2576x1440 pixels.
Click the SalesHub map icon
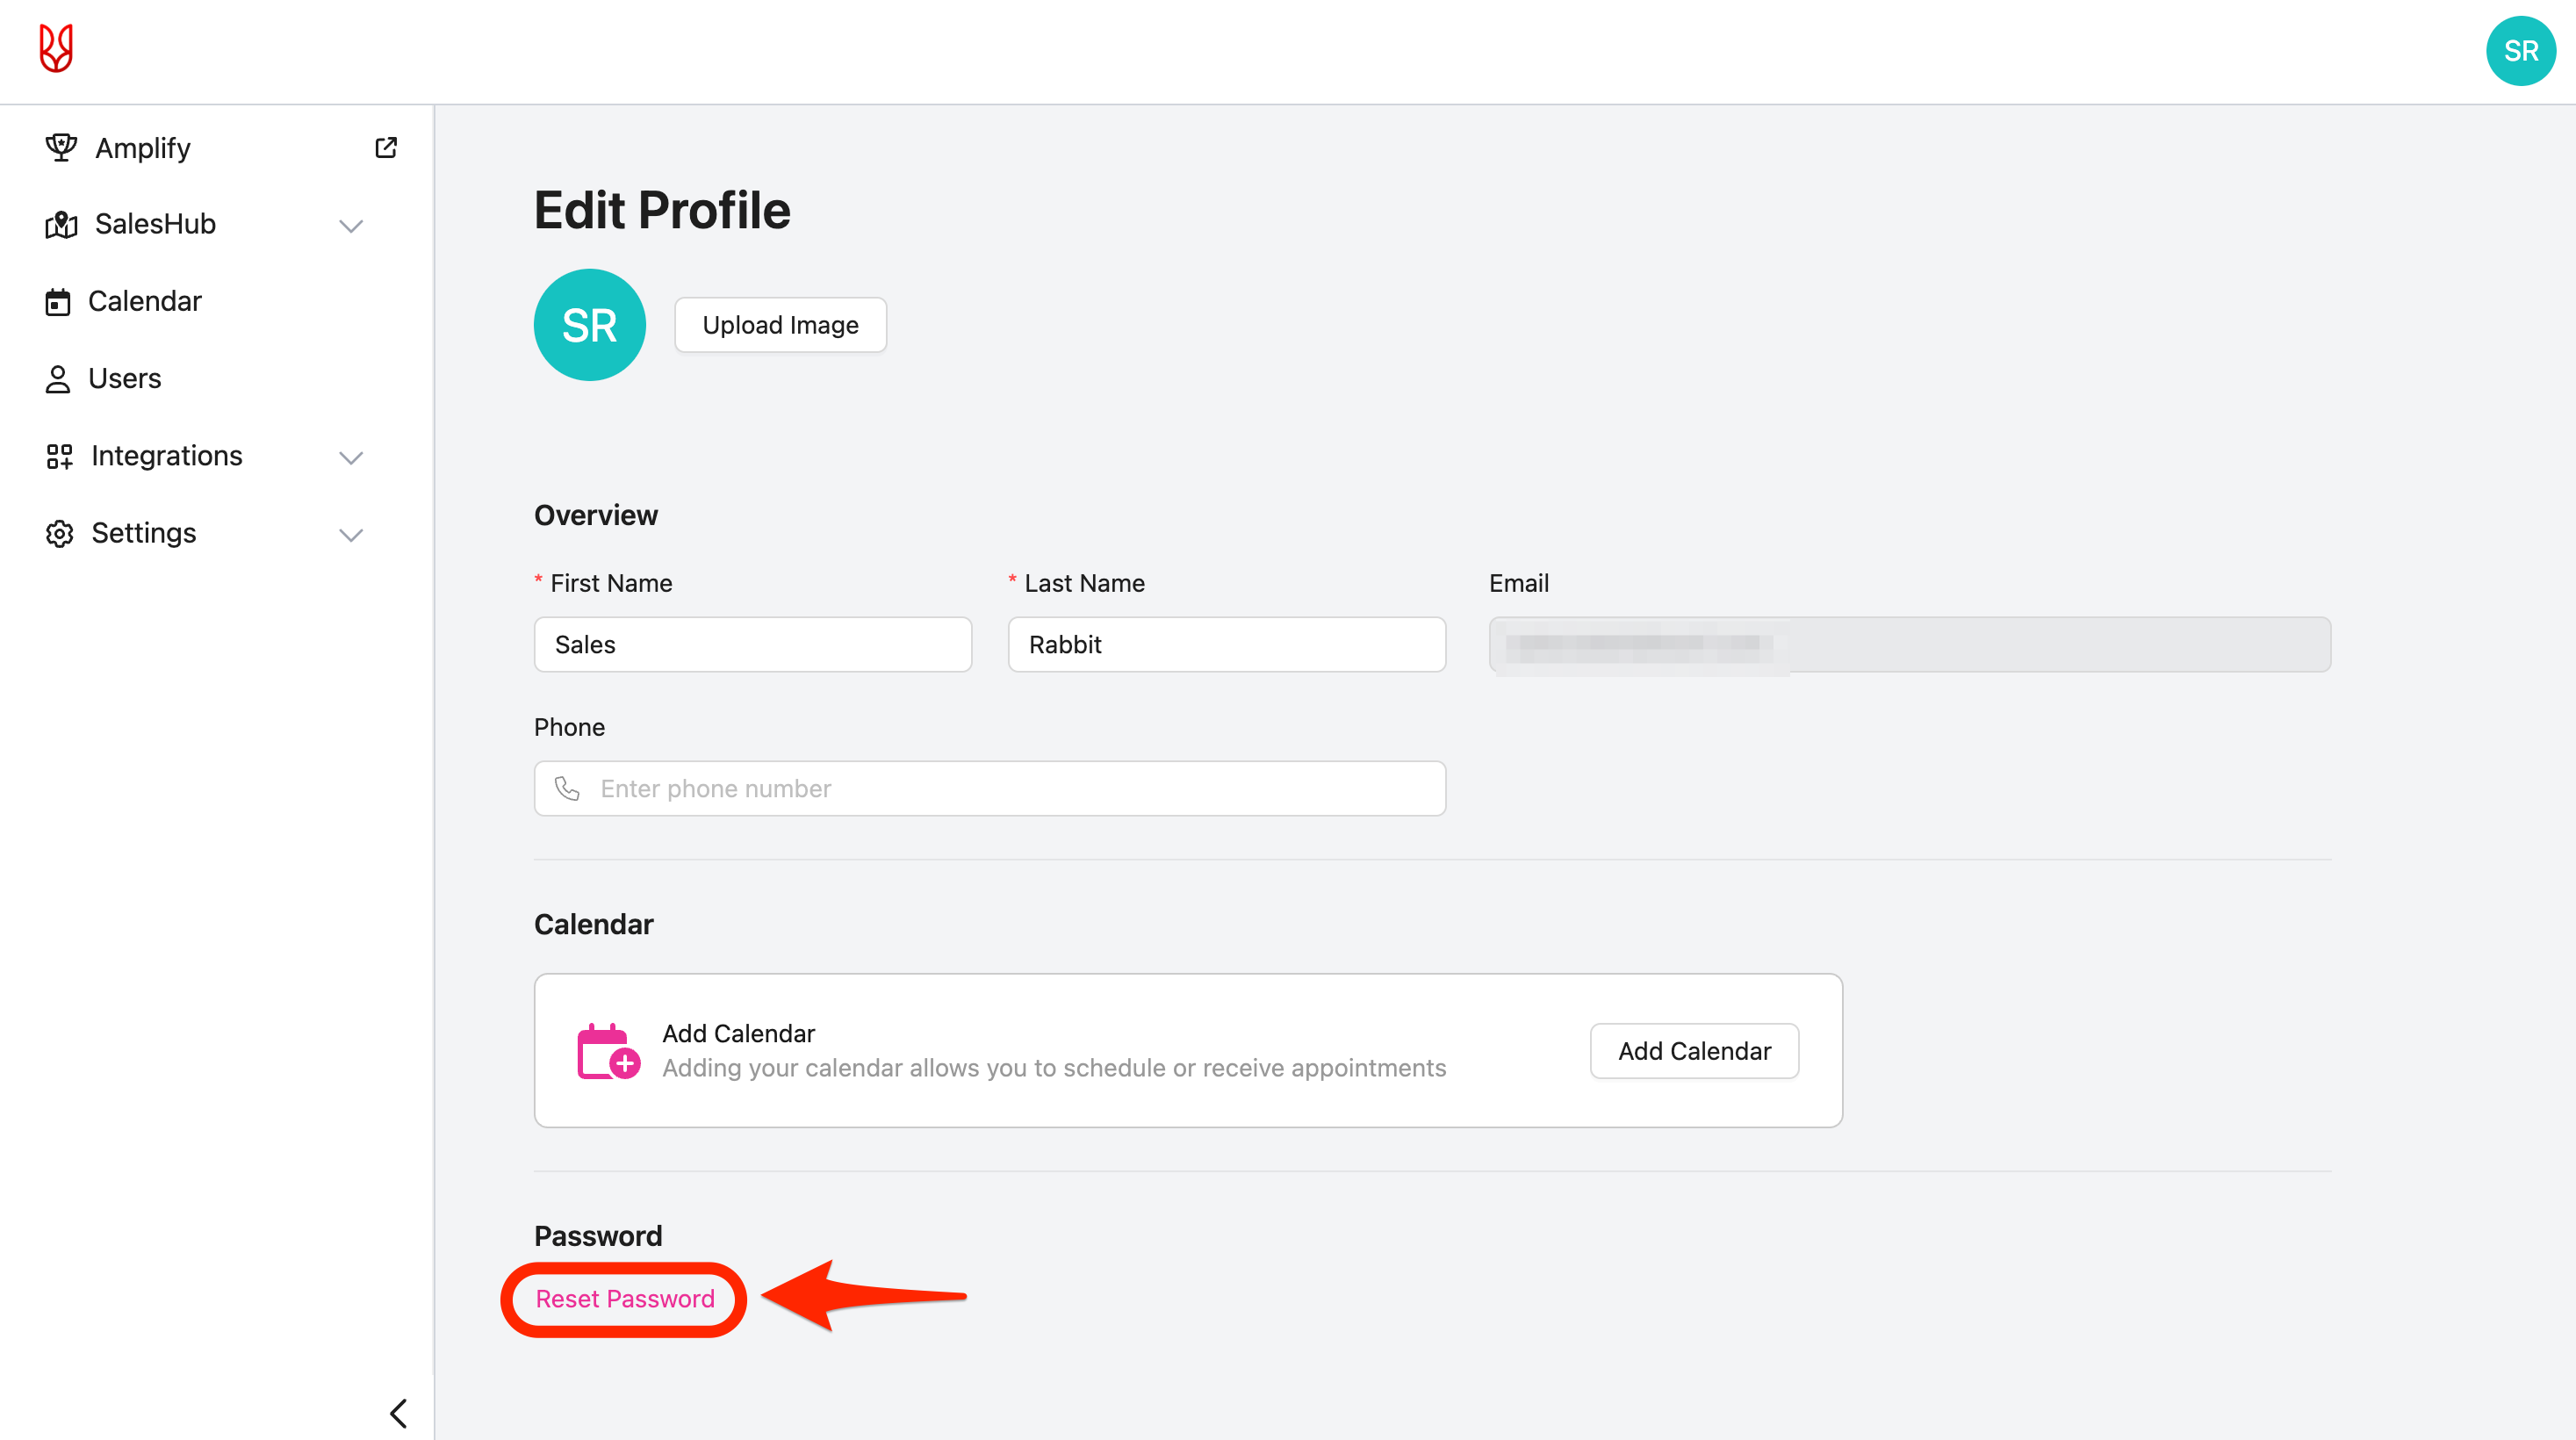(x=61, y=224)
